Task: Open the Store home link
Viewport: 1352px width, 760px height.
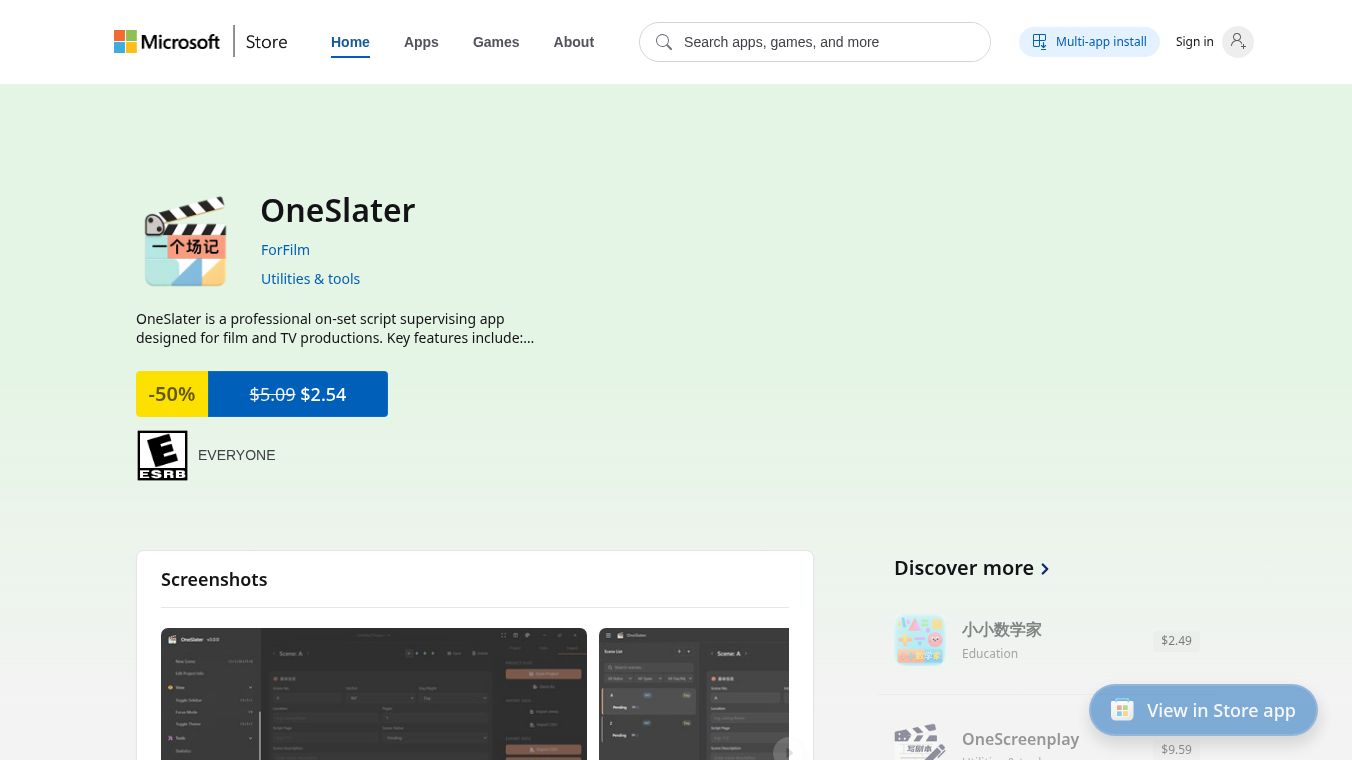Action: click(266, 42)
